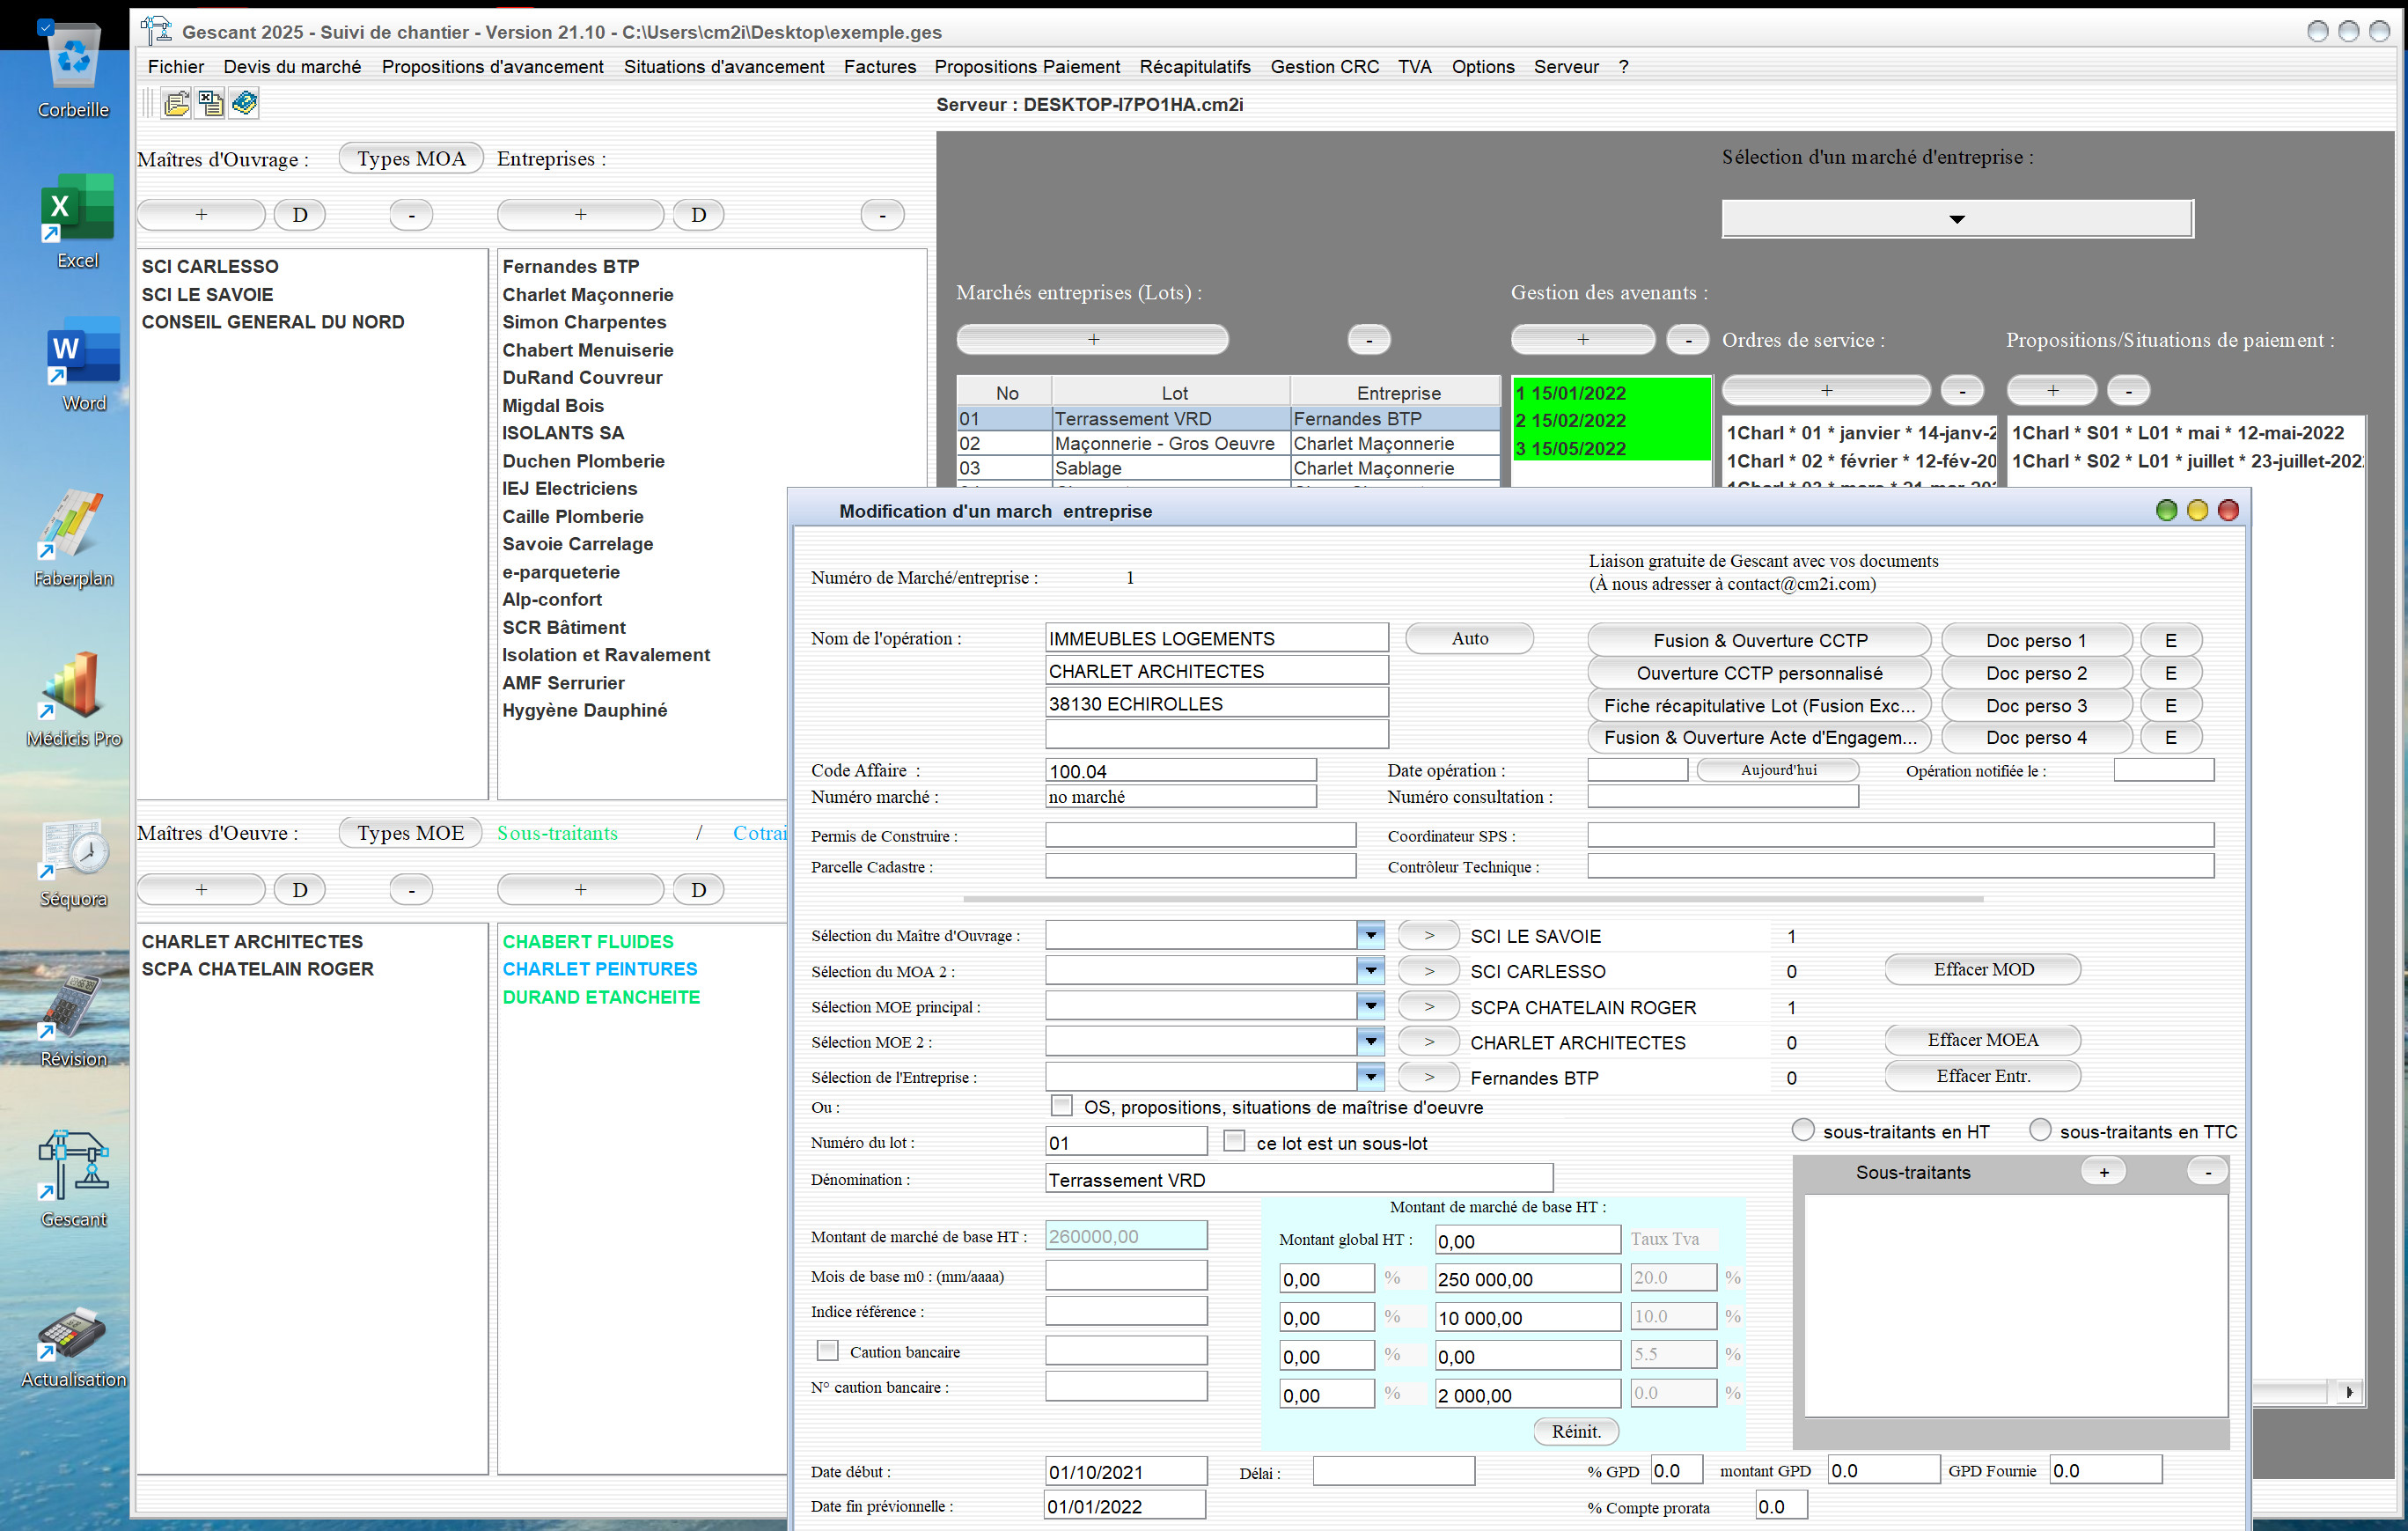Open the Corbeille recycle bin desktop icon
Image resolution: width=2408 pixels, height=1531 pixels.
point(74,70)
